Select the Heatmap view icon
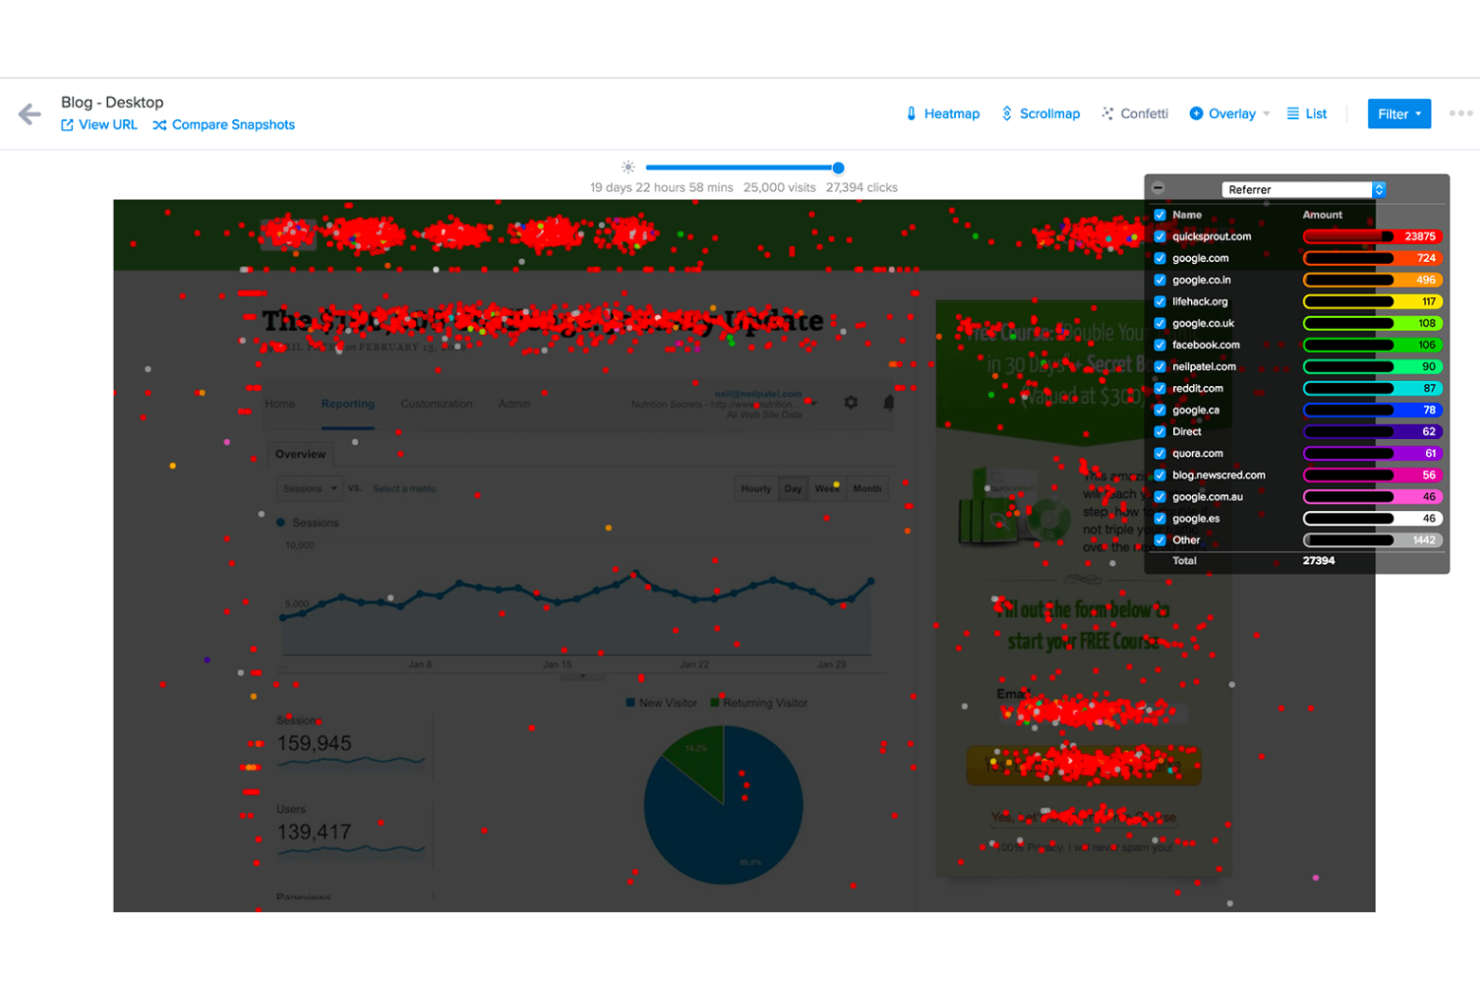This screenshot has width=1480, height=987. [911, 113]
